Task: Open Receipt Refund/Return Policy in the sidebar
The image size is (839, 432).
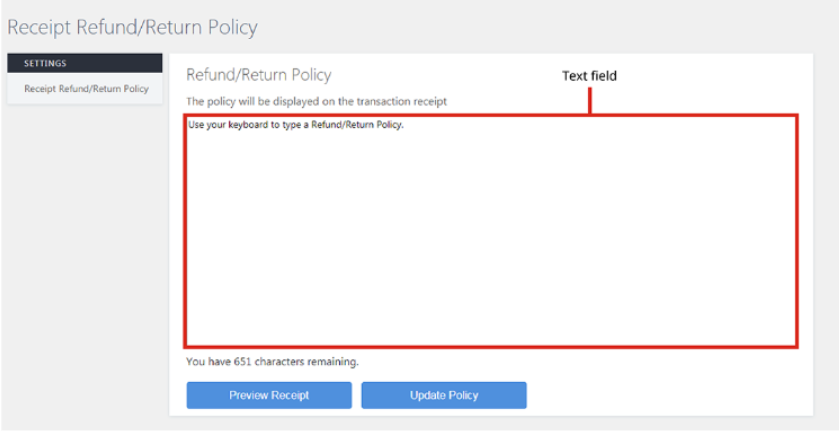Action: pos(86,89)
